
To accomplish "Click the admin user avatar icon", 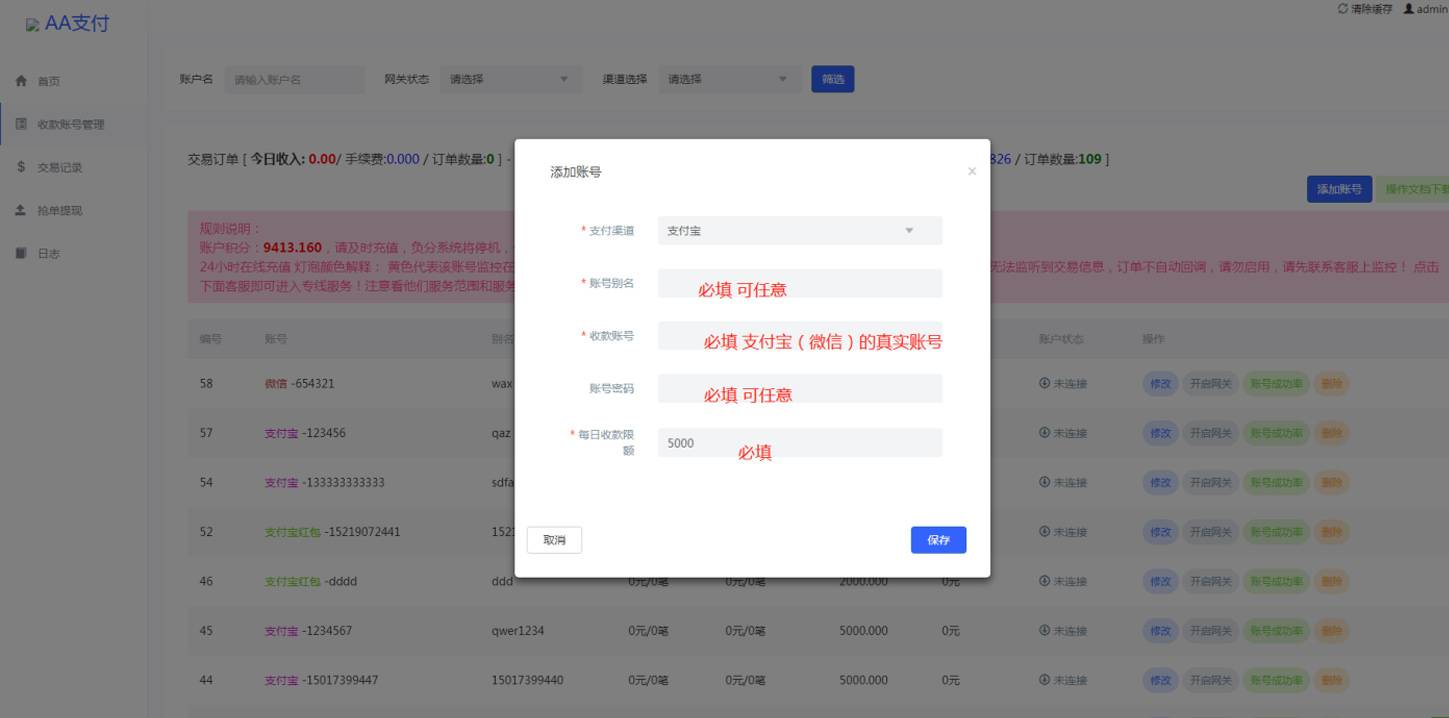I will click(x=1407, y=7).
